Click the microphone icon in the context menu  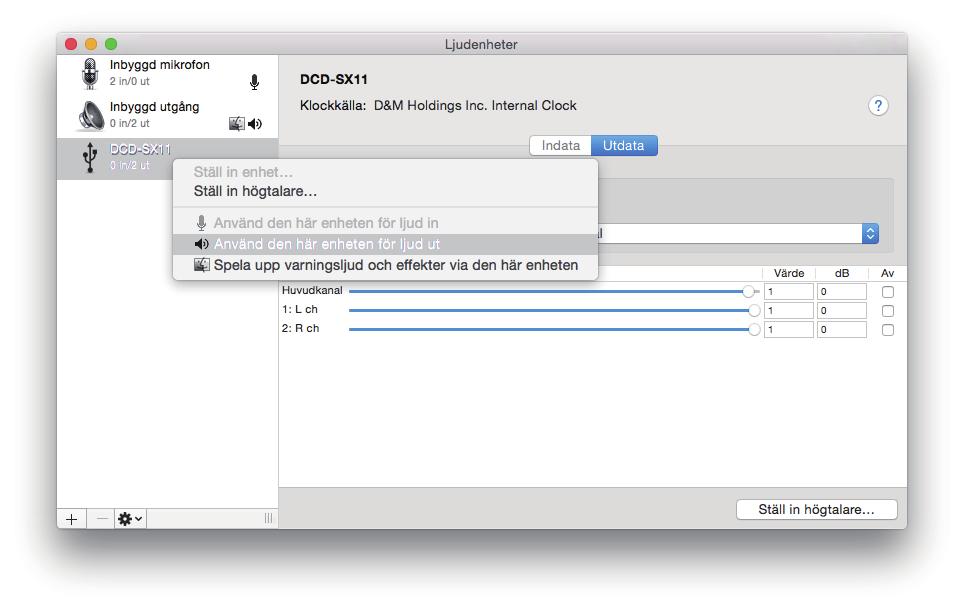201,223
